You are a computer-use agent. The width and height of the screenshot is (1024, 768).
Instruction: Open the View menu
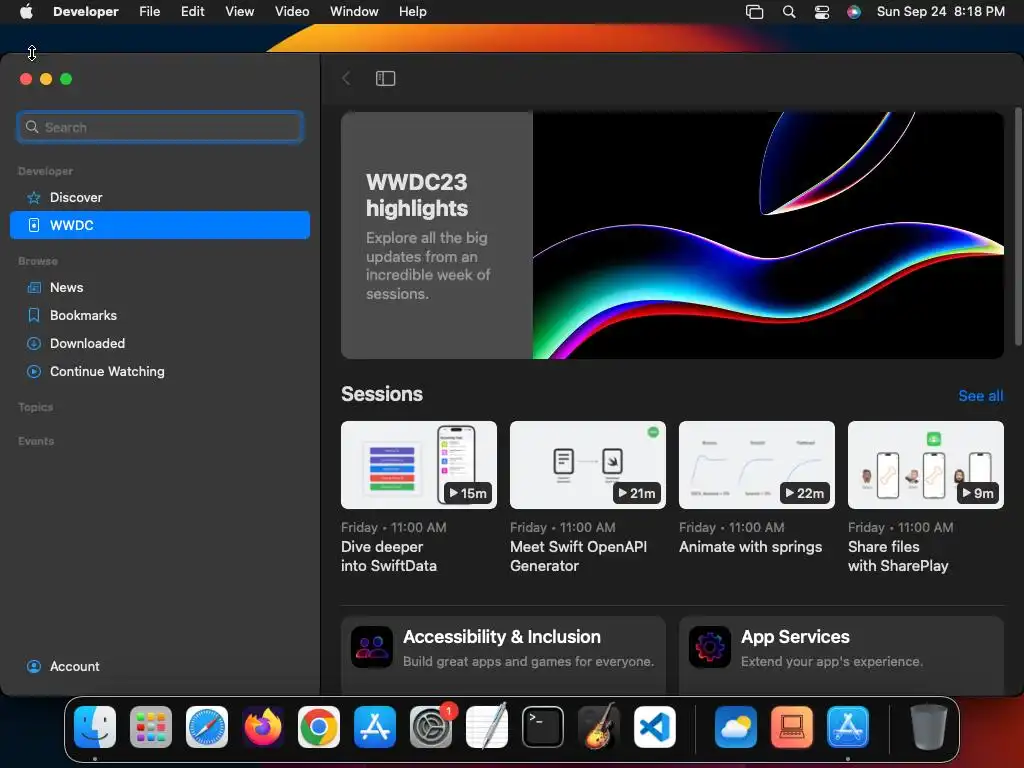[240, 11]
